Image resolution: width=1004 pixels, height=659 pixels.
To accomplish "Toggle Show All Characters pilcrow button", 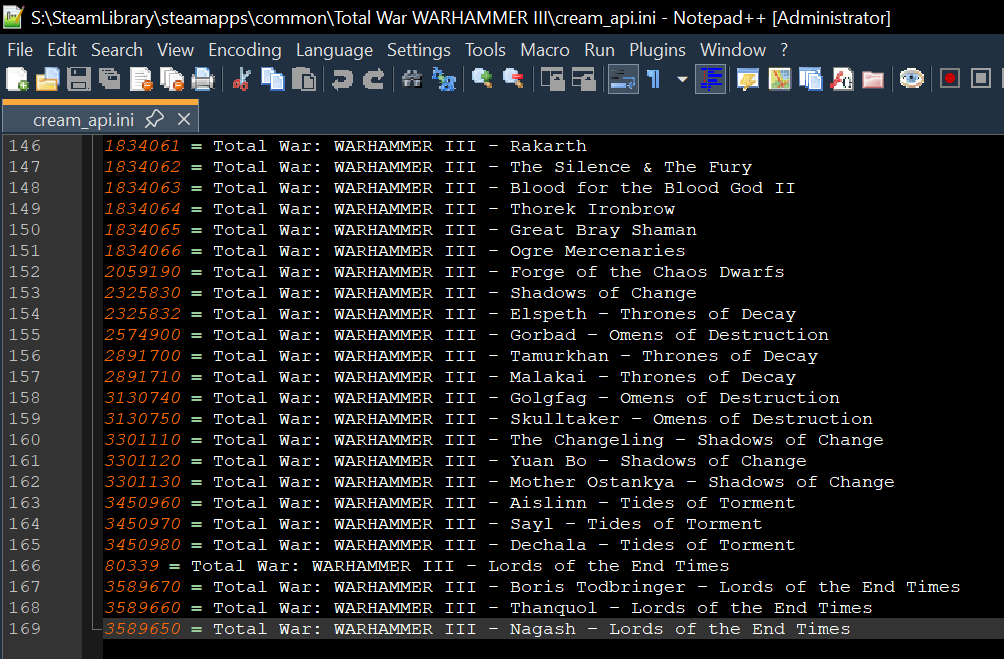I will 654,79.
